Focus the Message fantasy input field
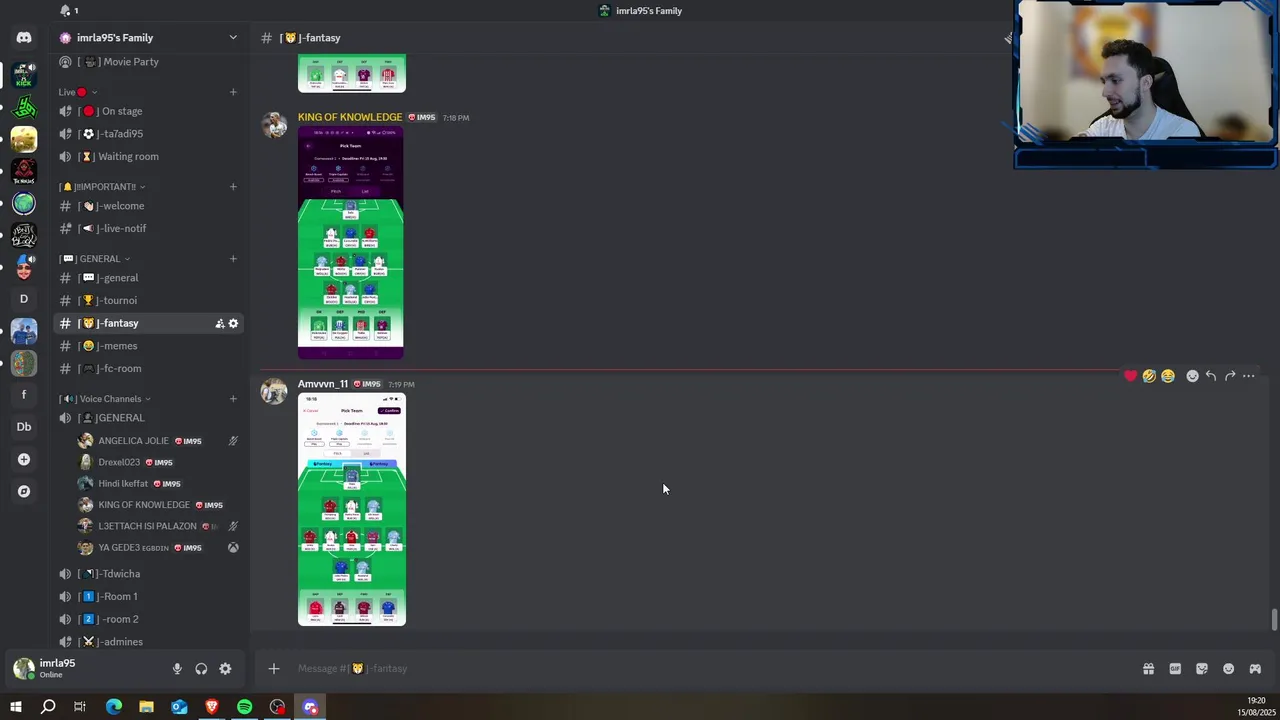This screenshot has width=1280, height=720. [x=710, y=669]
